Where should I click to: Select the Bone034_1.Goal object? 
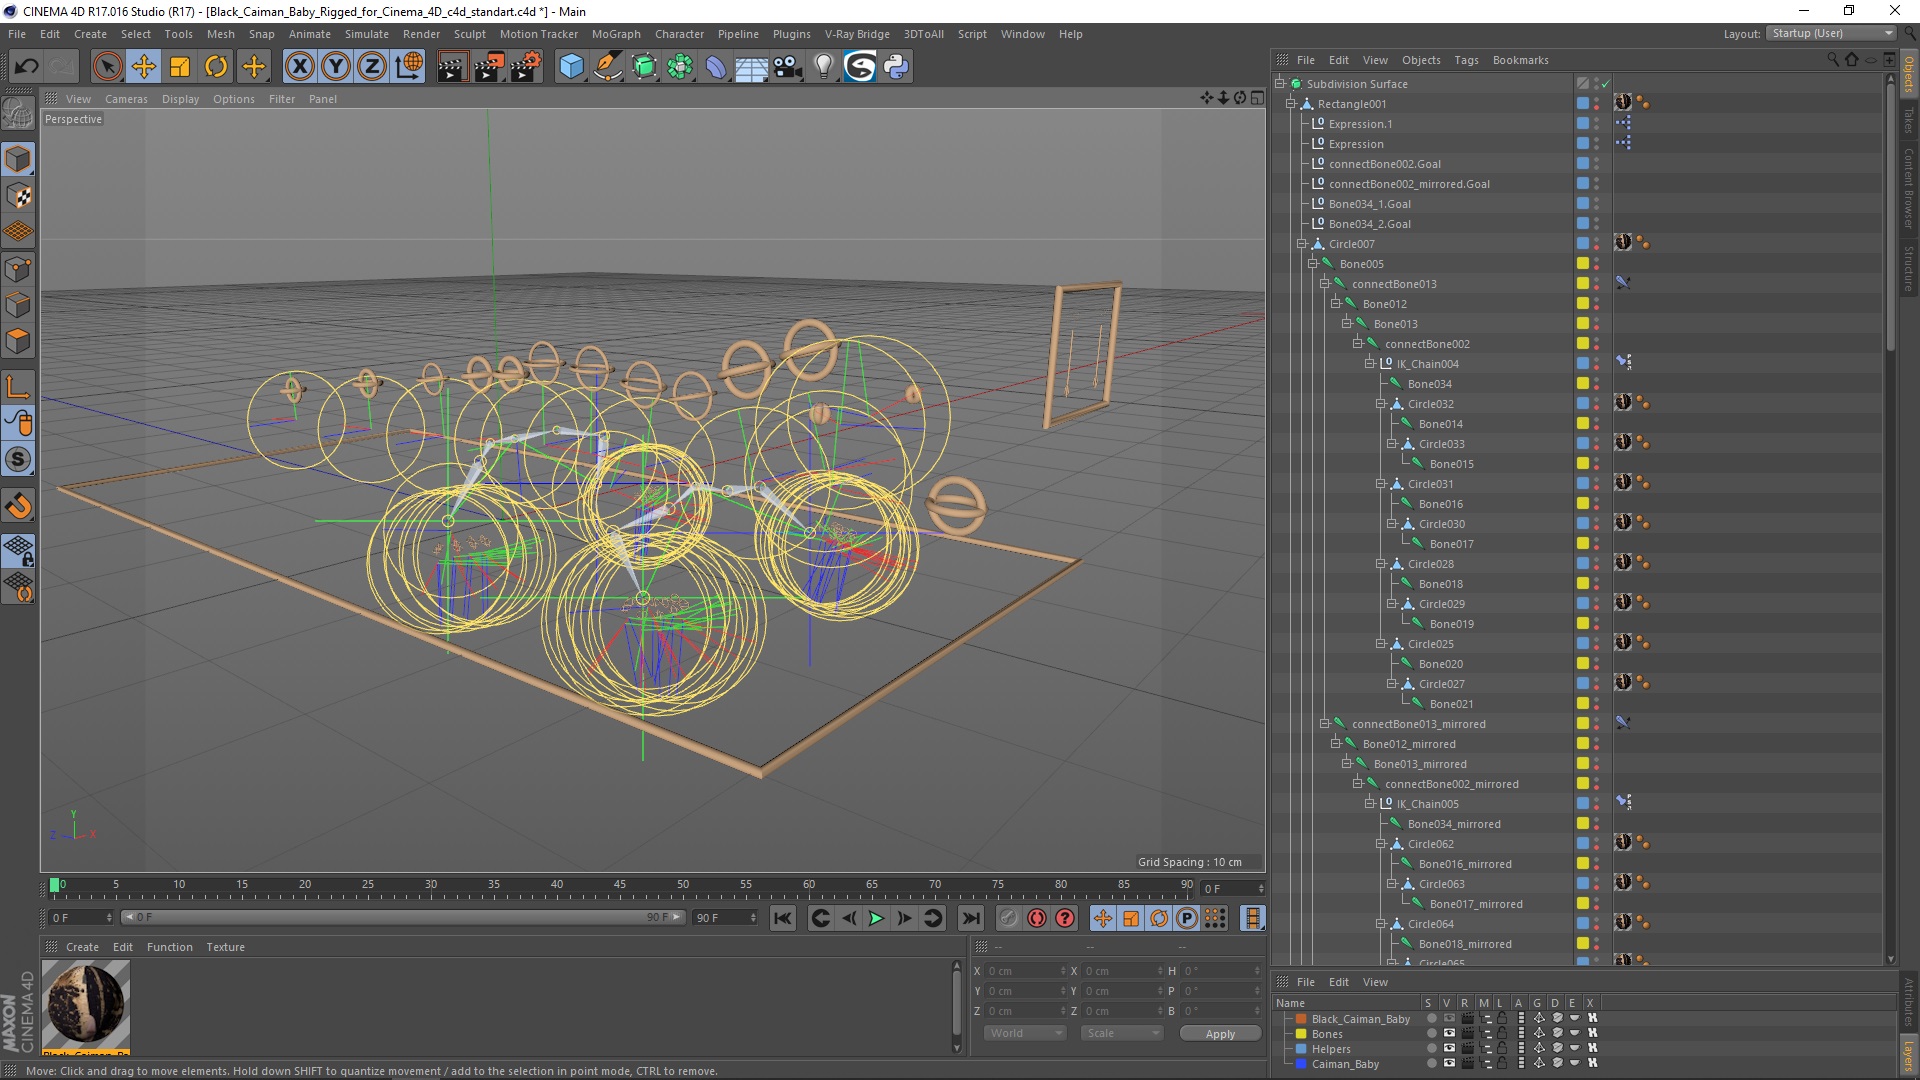[1369, 204]
